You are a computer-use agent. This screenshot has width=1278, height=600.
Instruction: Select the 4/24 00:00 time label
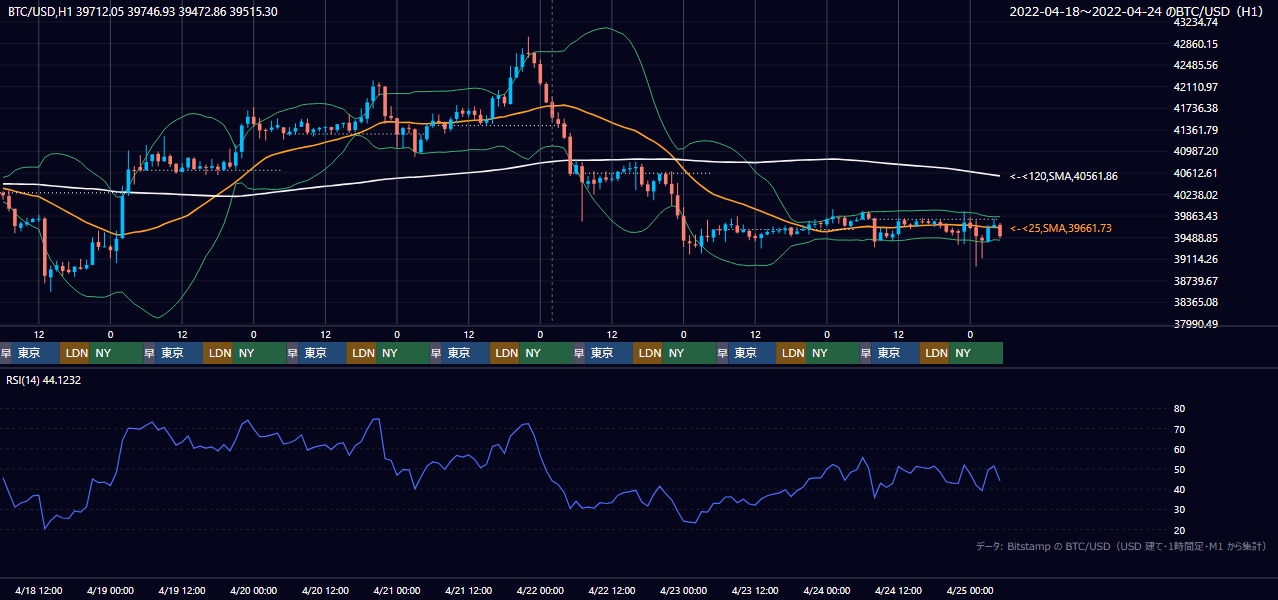pos(827,590)
